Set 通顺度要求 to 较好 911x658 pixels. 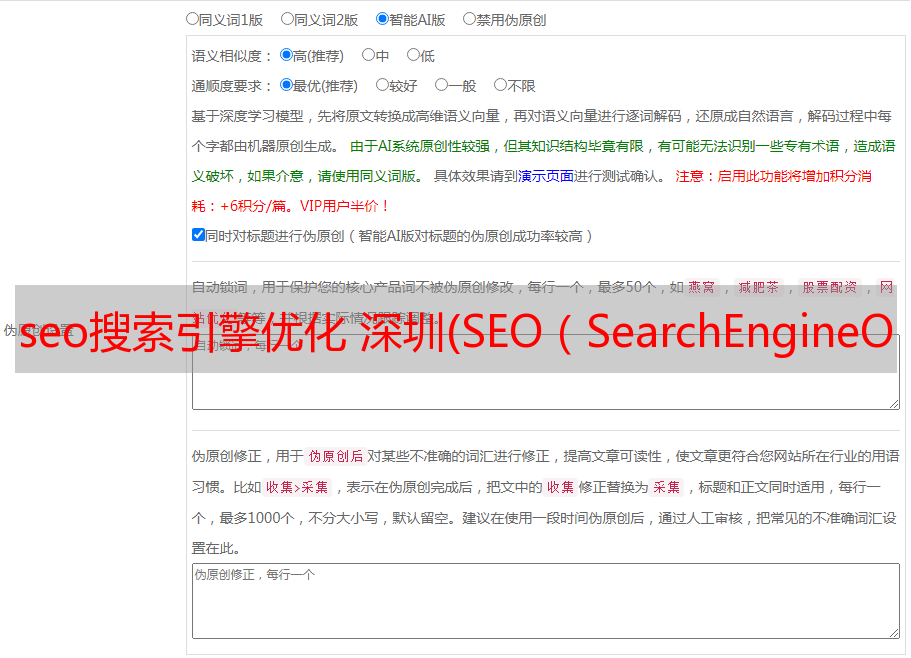tap(382, 85)
